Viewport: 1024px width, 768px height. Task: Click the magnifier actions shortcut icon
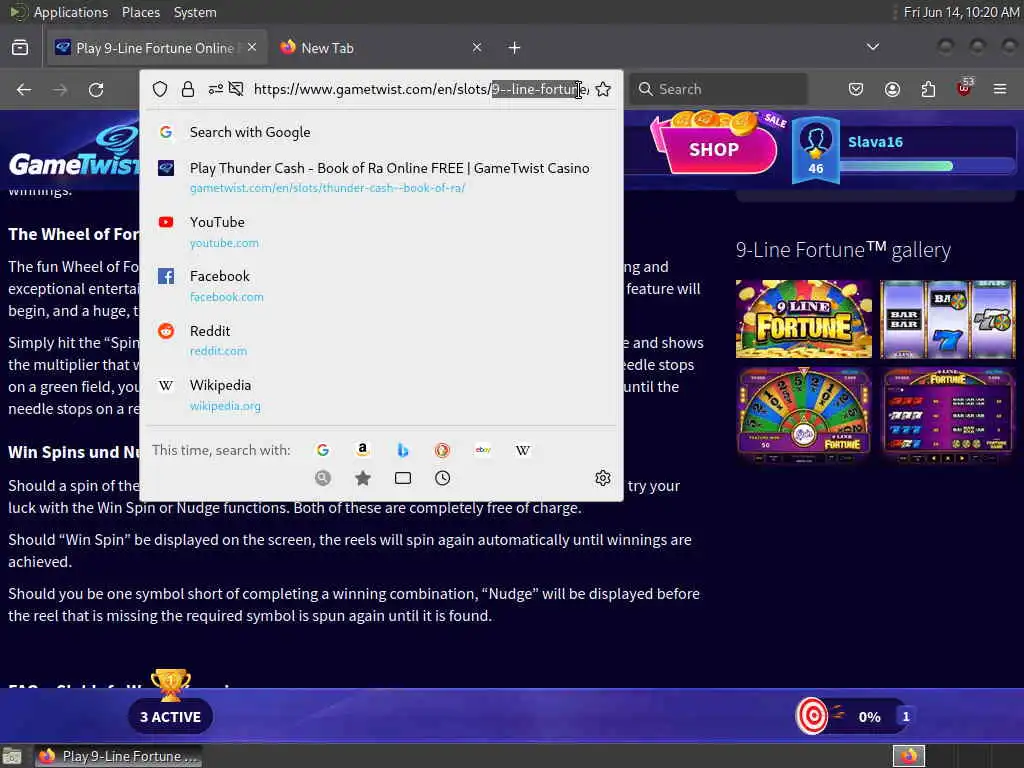(x=323, y=479)
